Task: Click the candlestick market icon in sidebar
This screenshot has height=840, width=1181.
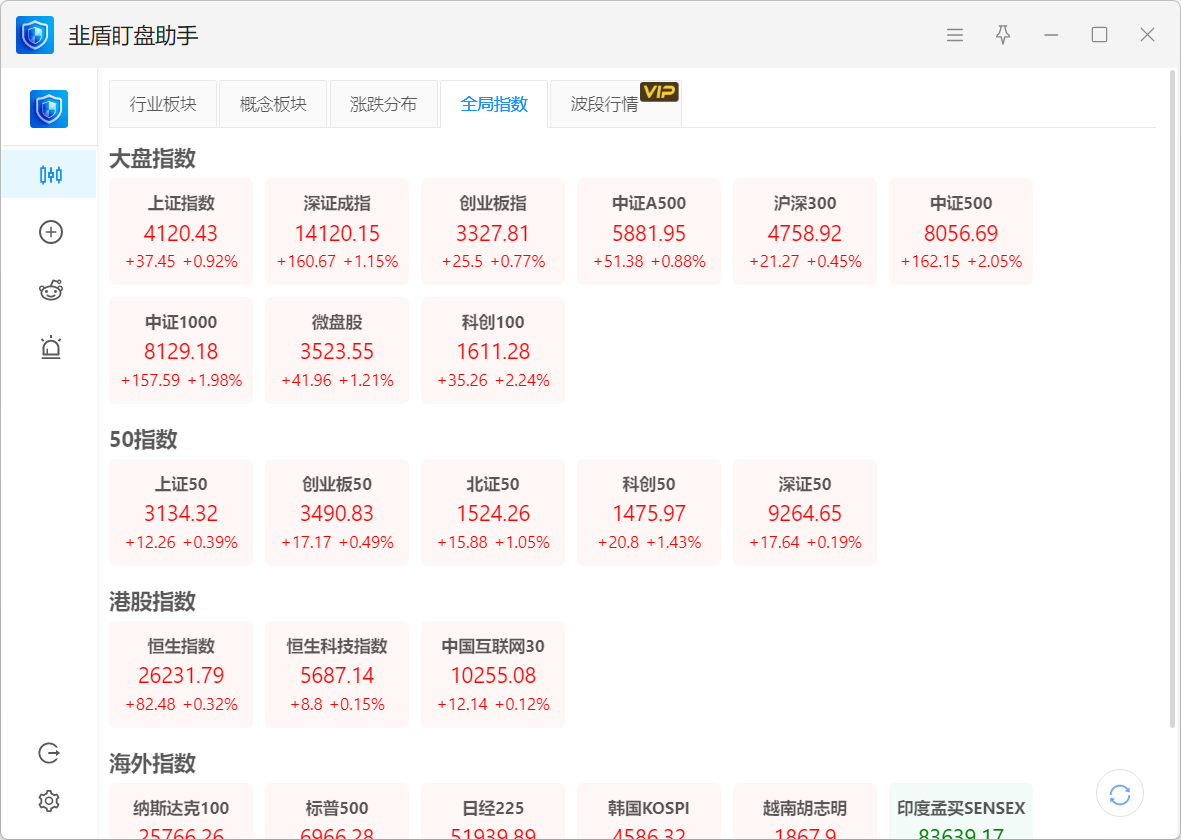Action: point(50,175)
